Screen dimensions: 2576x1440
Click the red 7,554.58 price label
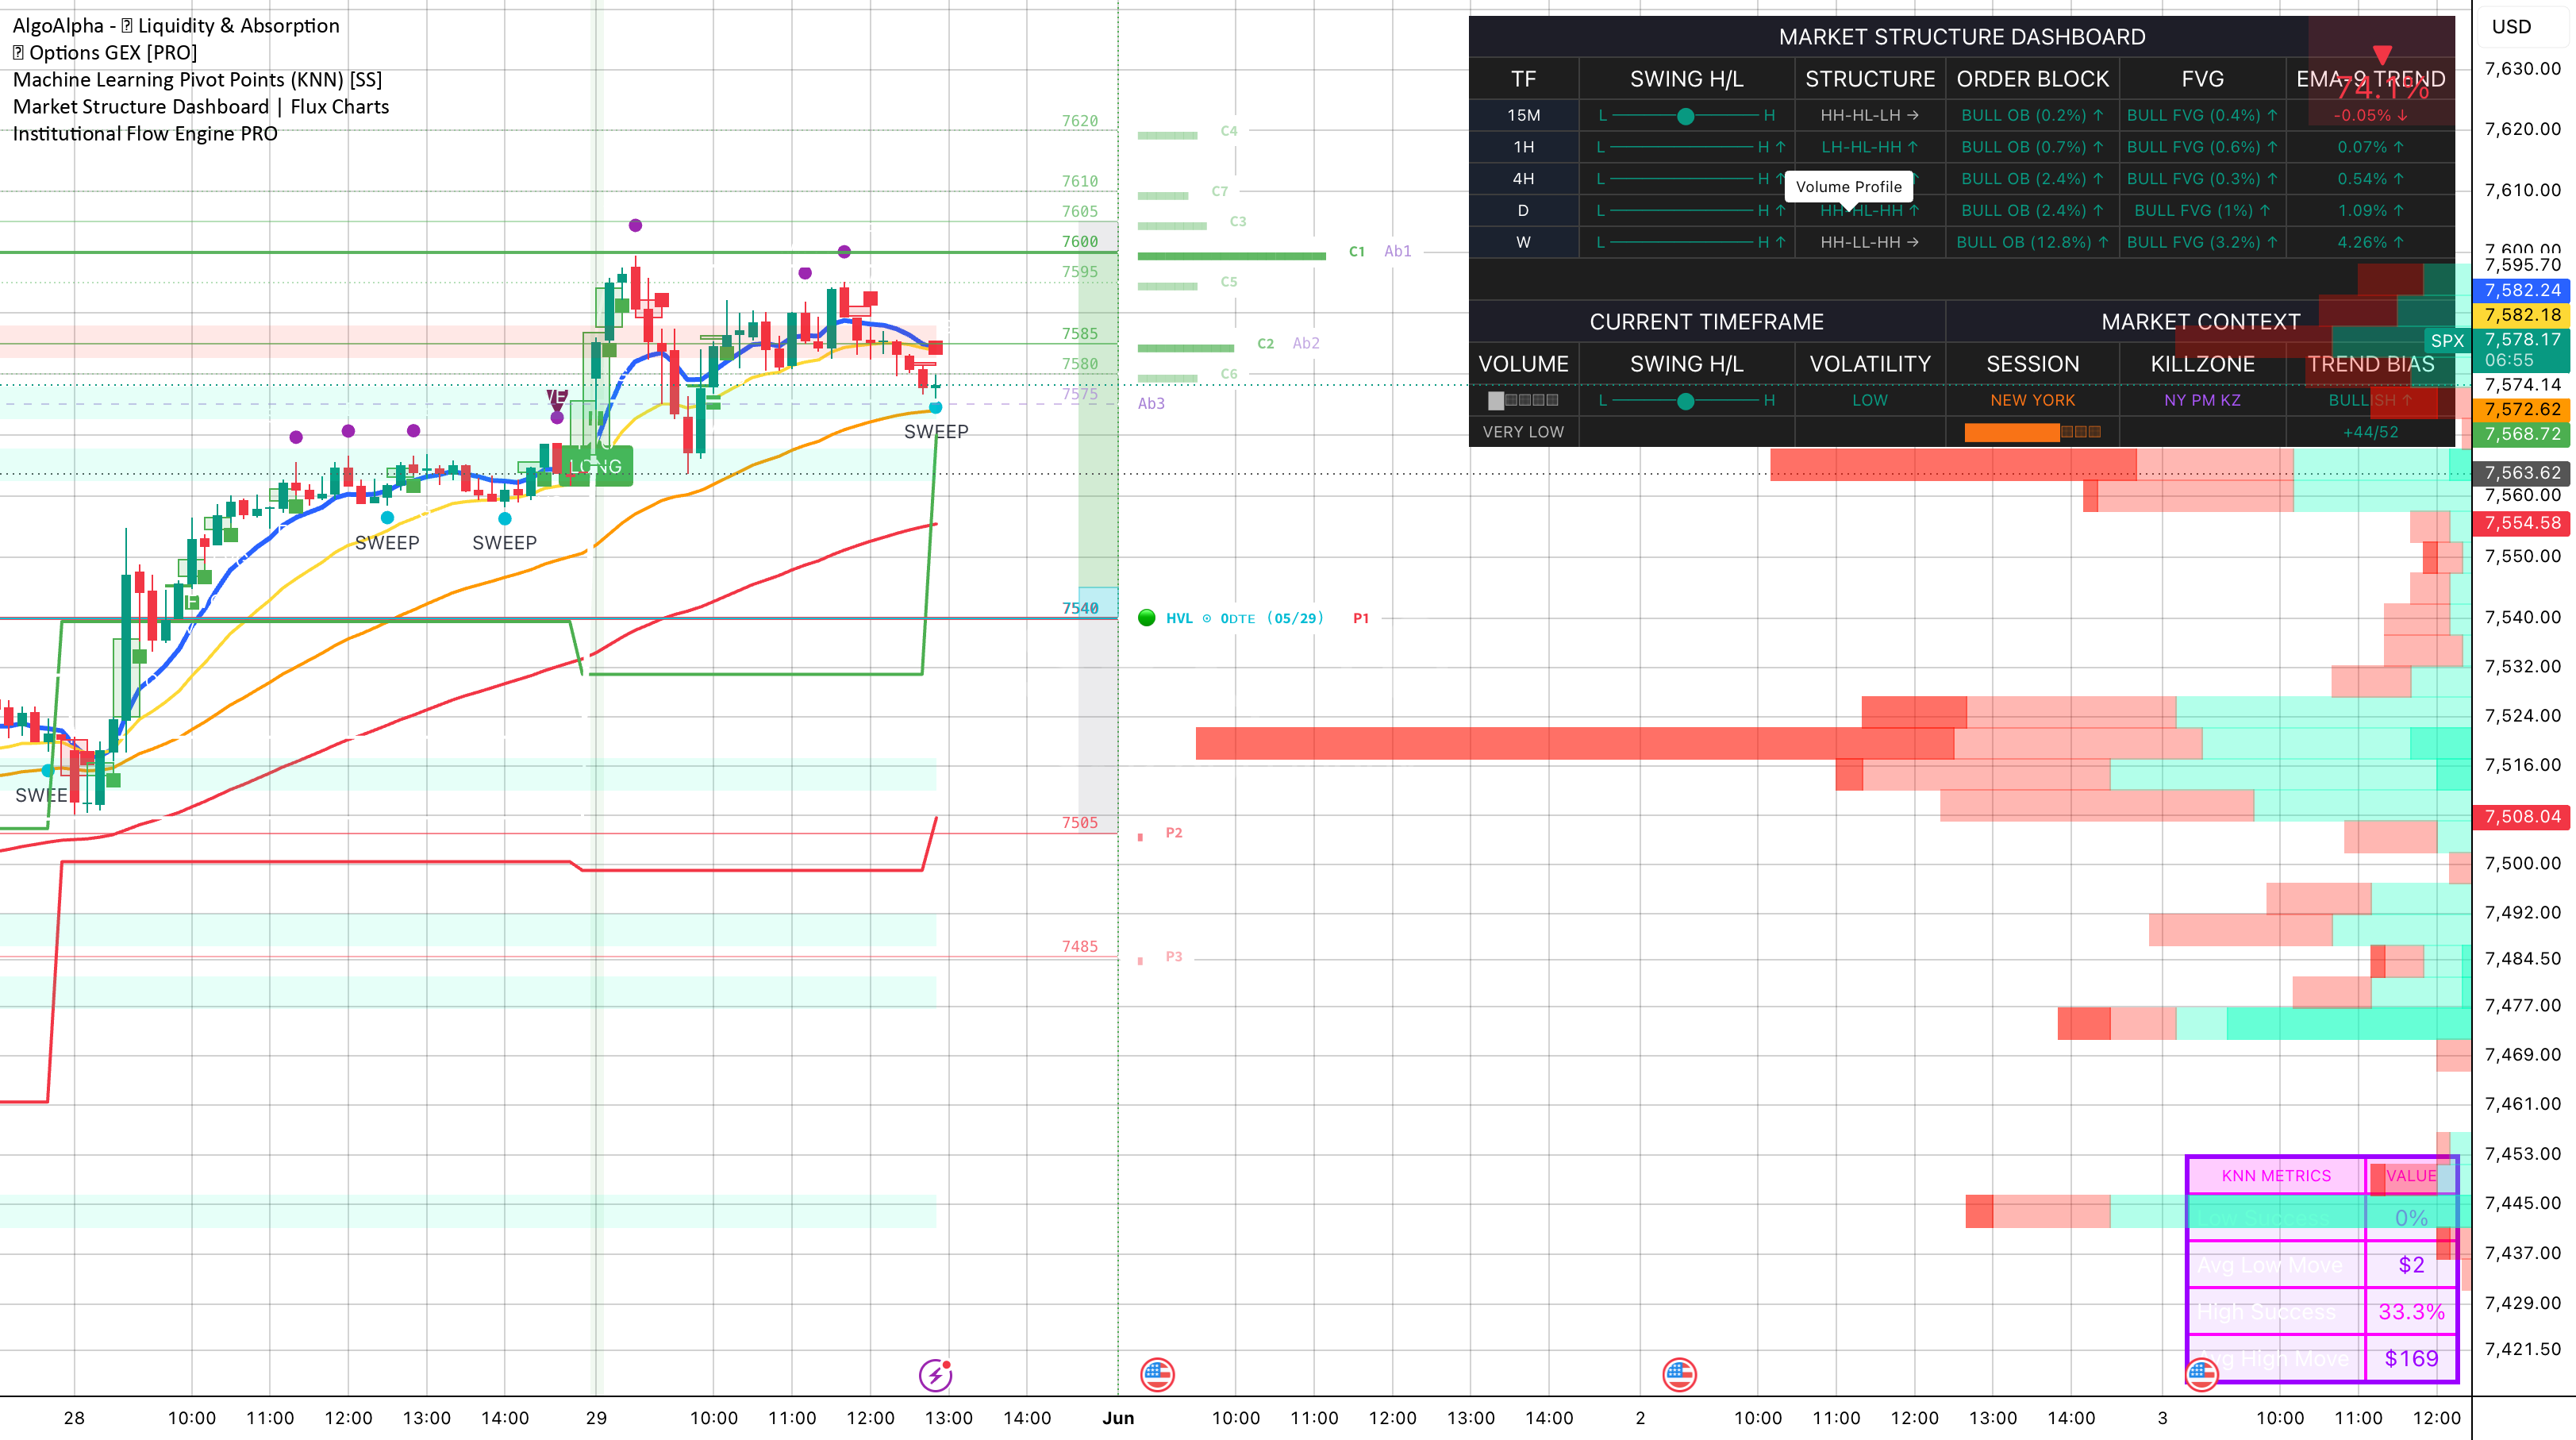2522,523
